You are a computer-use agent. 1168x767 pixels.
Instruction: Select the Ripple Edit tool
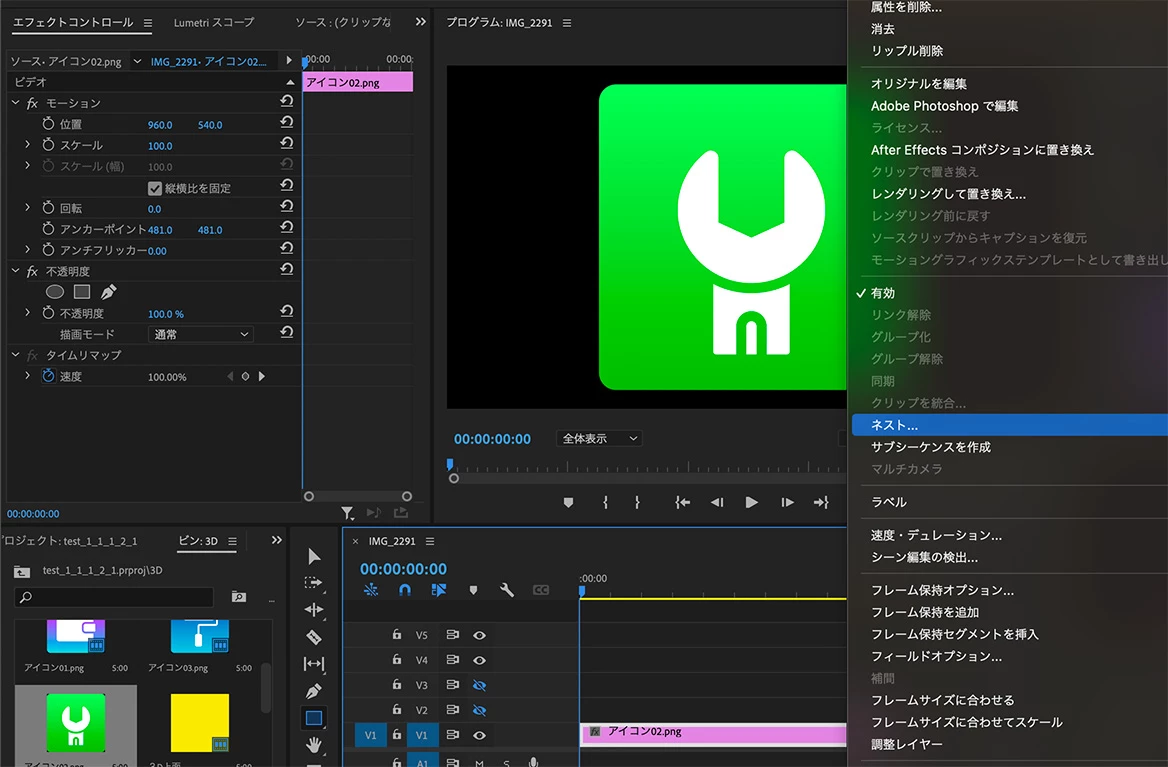314,609
